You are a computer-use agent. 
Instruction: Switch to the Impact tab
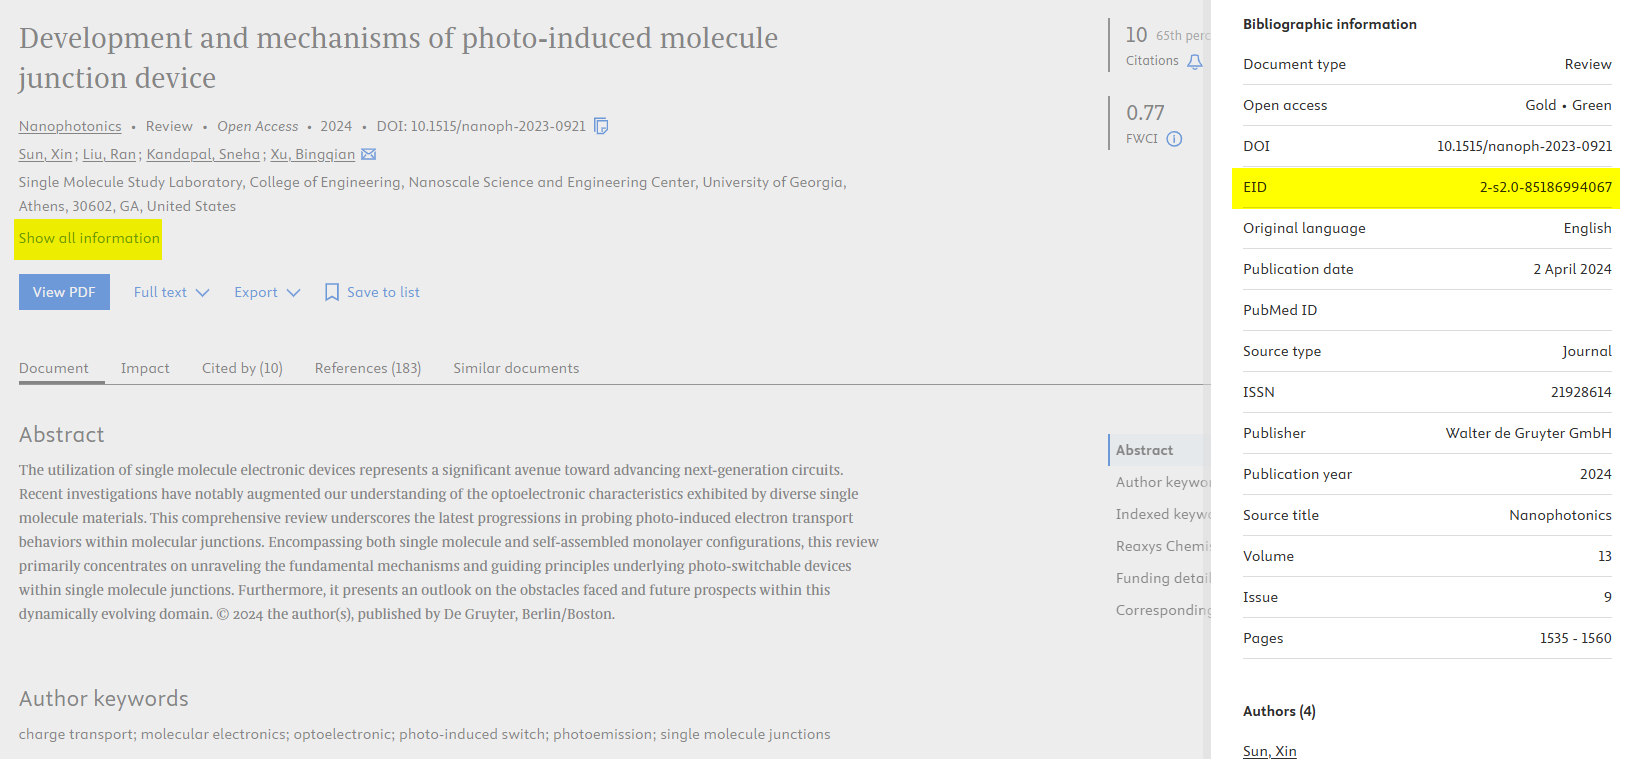pyautogui.click(x=145, y=368)
